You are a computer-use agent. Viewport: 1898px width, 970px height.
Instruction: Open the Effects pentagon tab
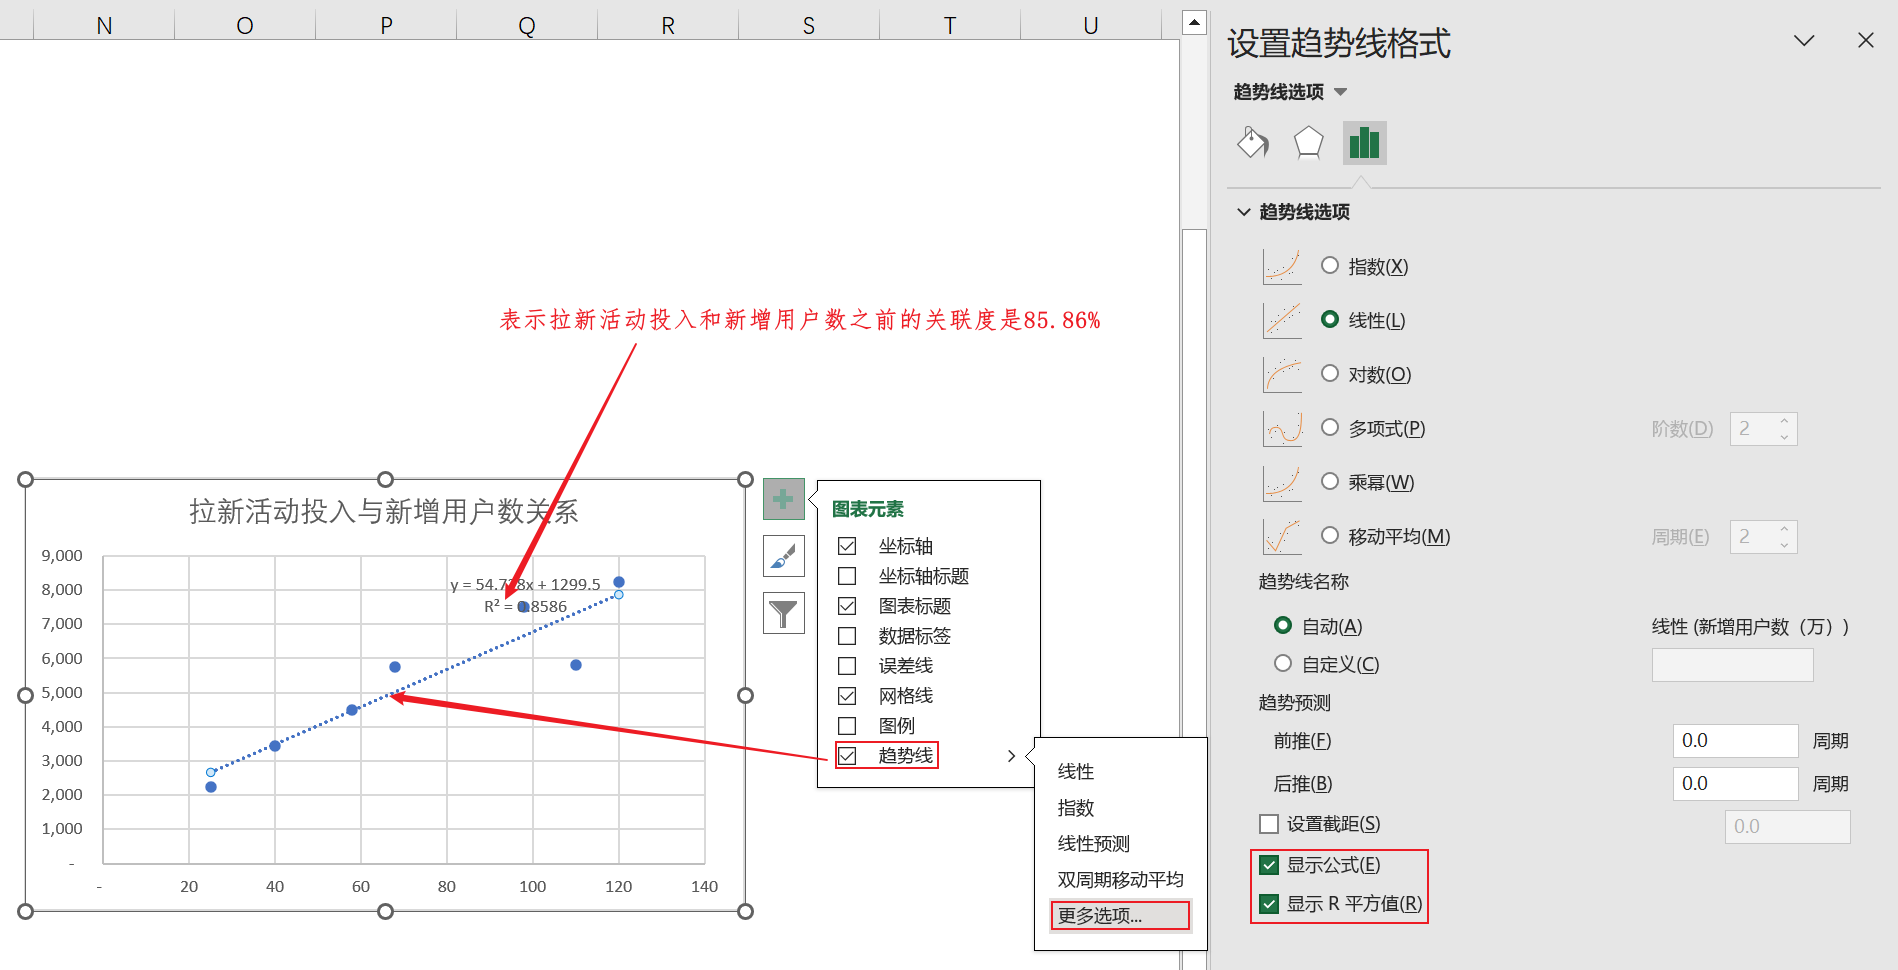point(1308,143)
